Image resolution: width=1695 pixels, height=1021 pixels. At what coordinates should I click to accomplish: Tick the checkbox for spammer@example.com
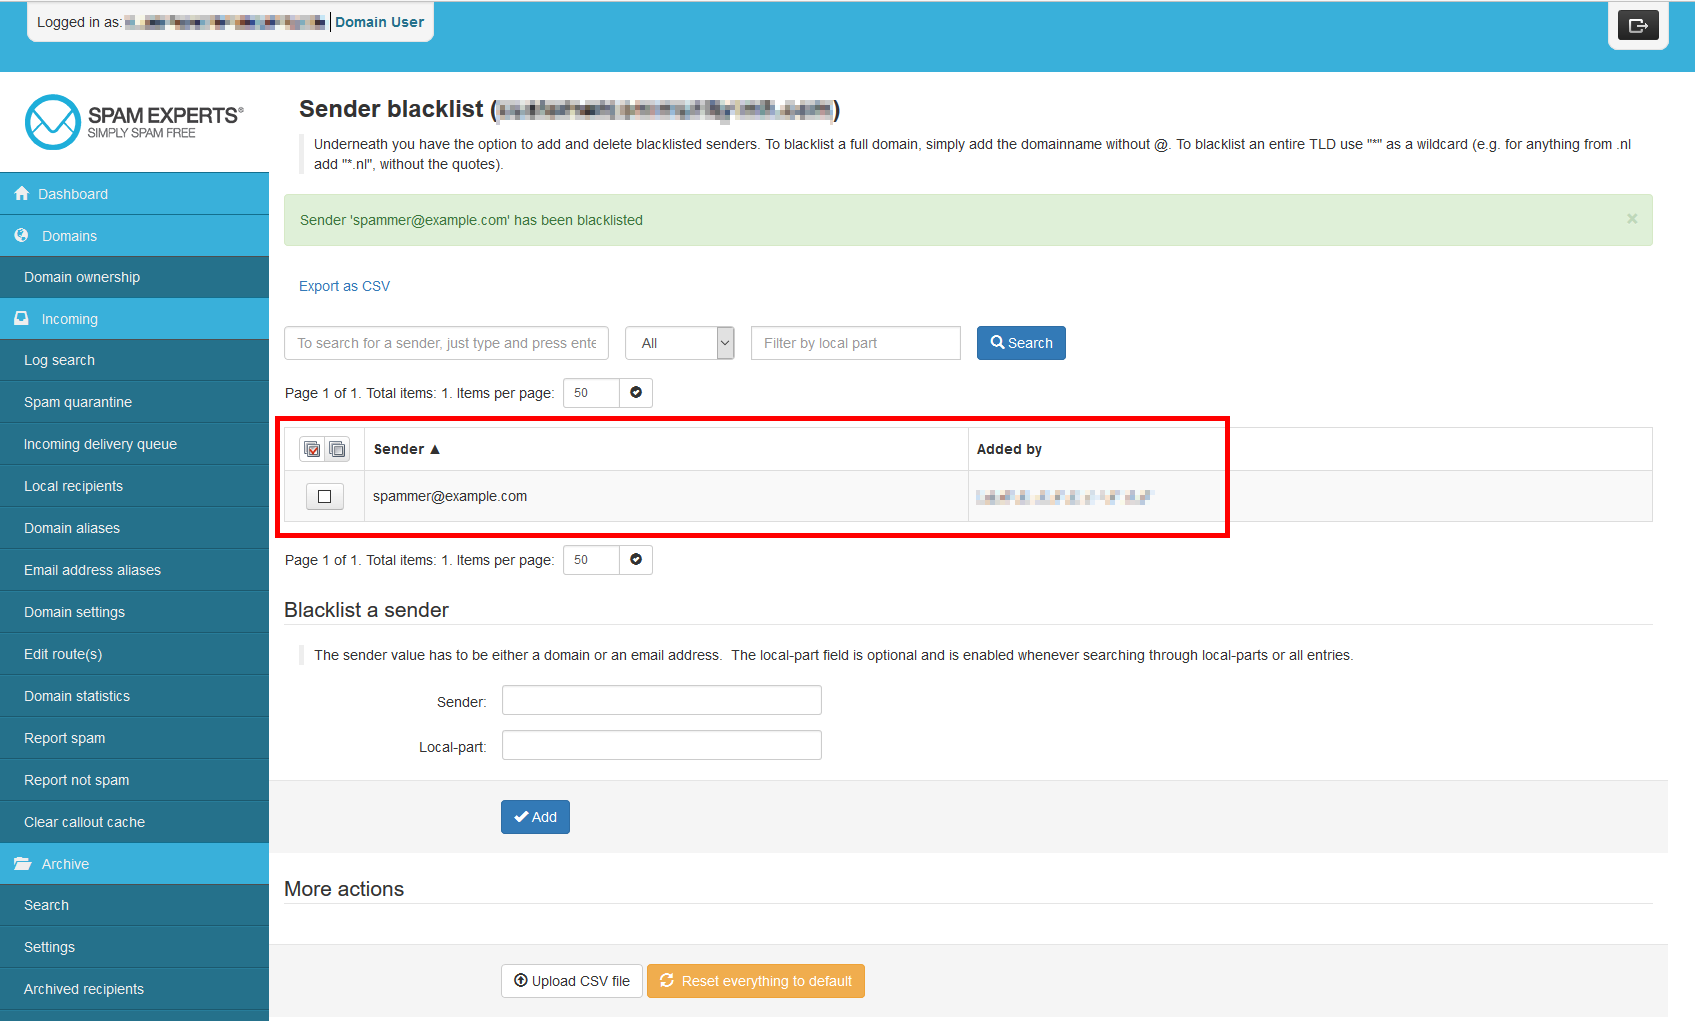pos(324,496)
